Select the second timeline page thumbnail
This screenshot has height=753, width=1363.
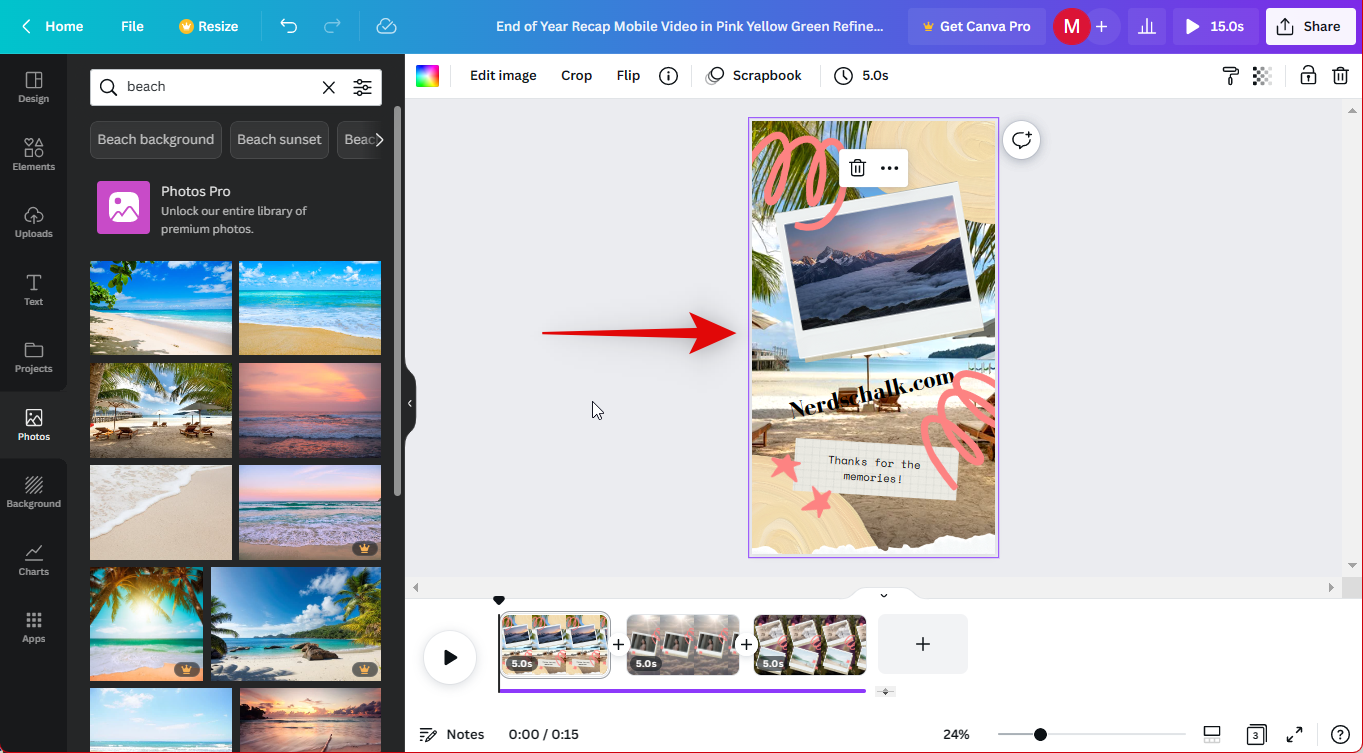(x=683, y=645)
